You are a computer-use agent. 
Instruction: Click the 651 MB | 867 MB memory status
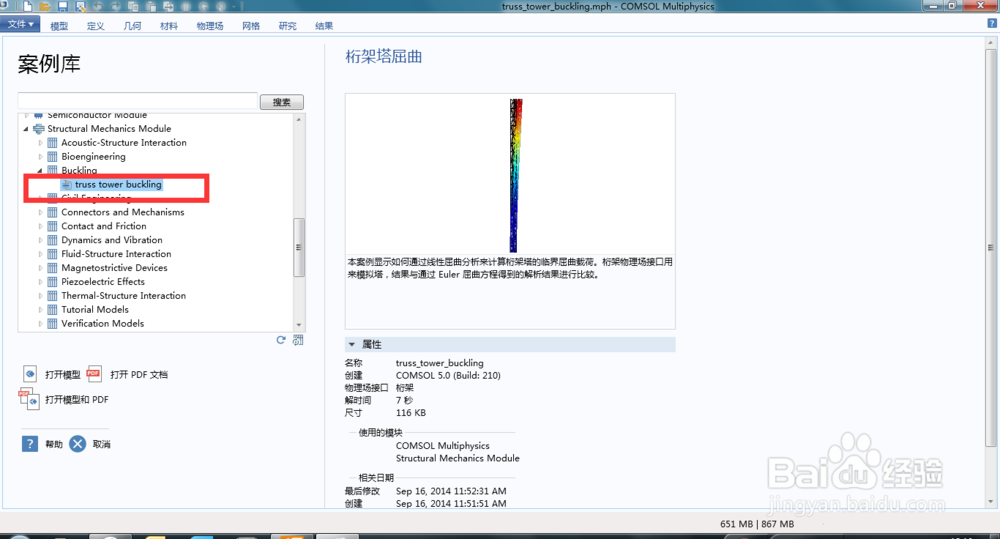coord(757,524)
